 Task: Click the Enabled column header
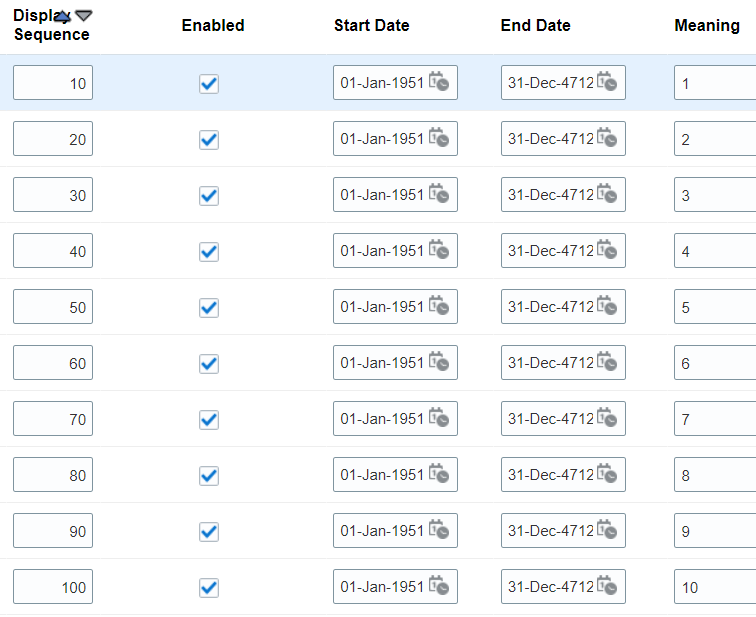(x=213, y=25)
